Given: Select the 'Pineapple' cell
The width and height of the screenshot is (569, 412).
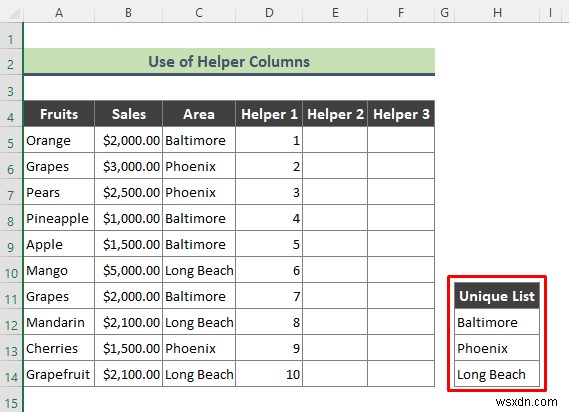Looking at the screenshot, I should (x=59, y=218).
